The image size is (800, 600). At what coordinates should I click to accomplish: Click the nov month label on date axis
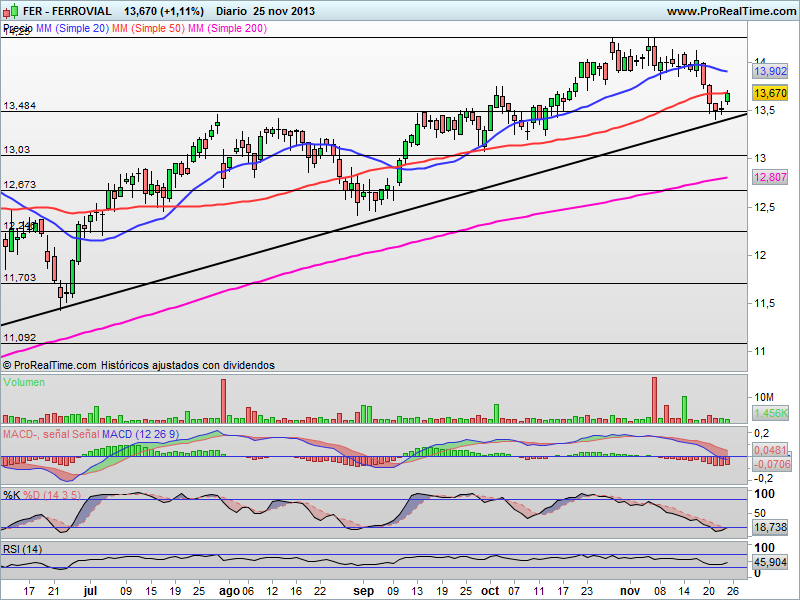pyautogui.click(x=630, y=591)
